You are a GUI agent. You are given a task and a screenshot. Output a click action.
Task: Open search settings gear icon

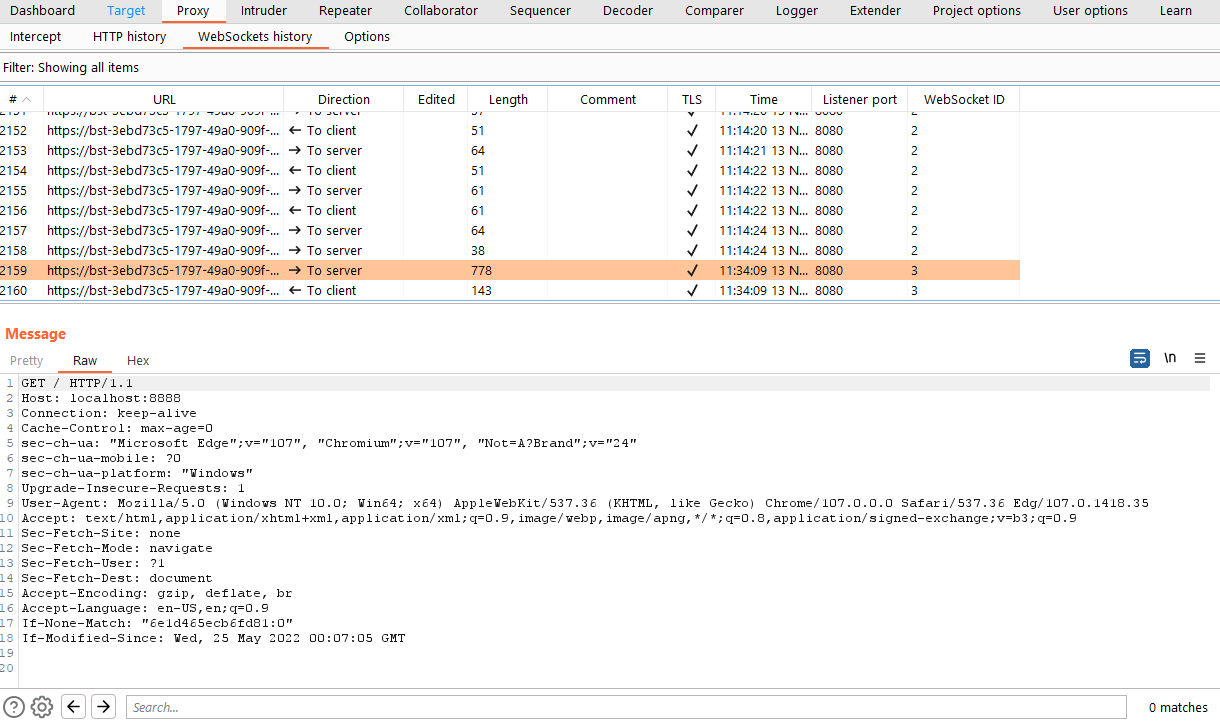coord(42,707)
